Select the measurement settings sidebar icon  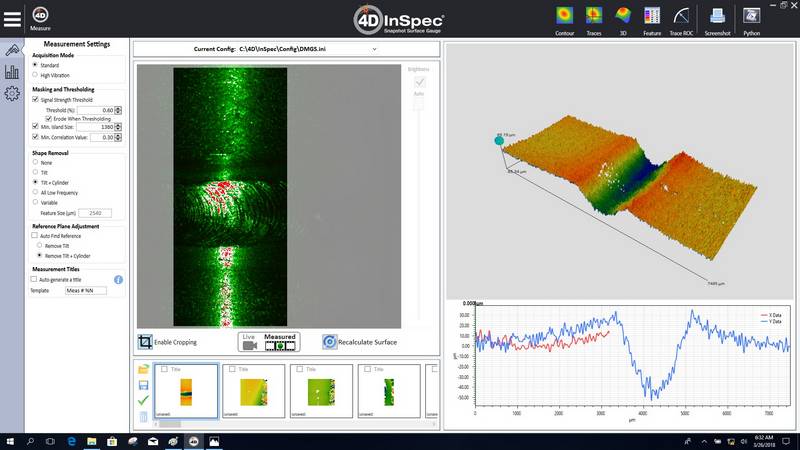pyautogui.click(x=12, y=50)
